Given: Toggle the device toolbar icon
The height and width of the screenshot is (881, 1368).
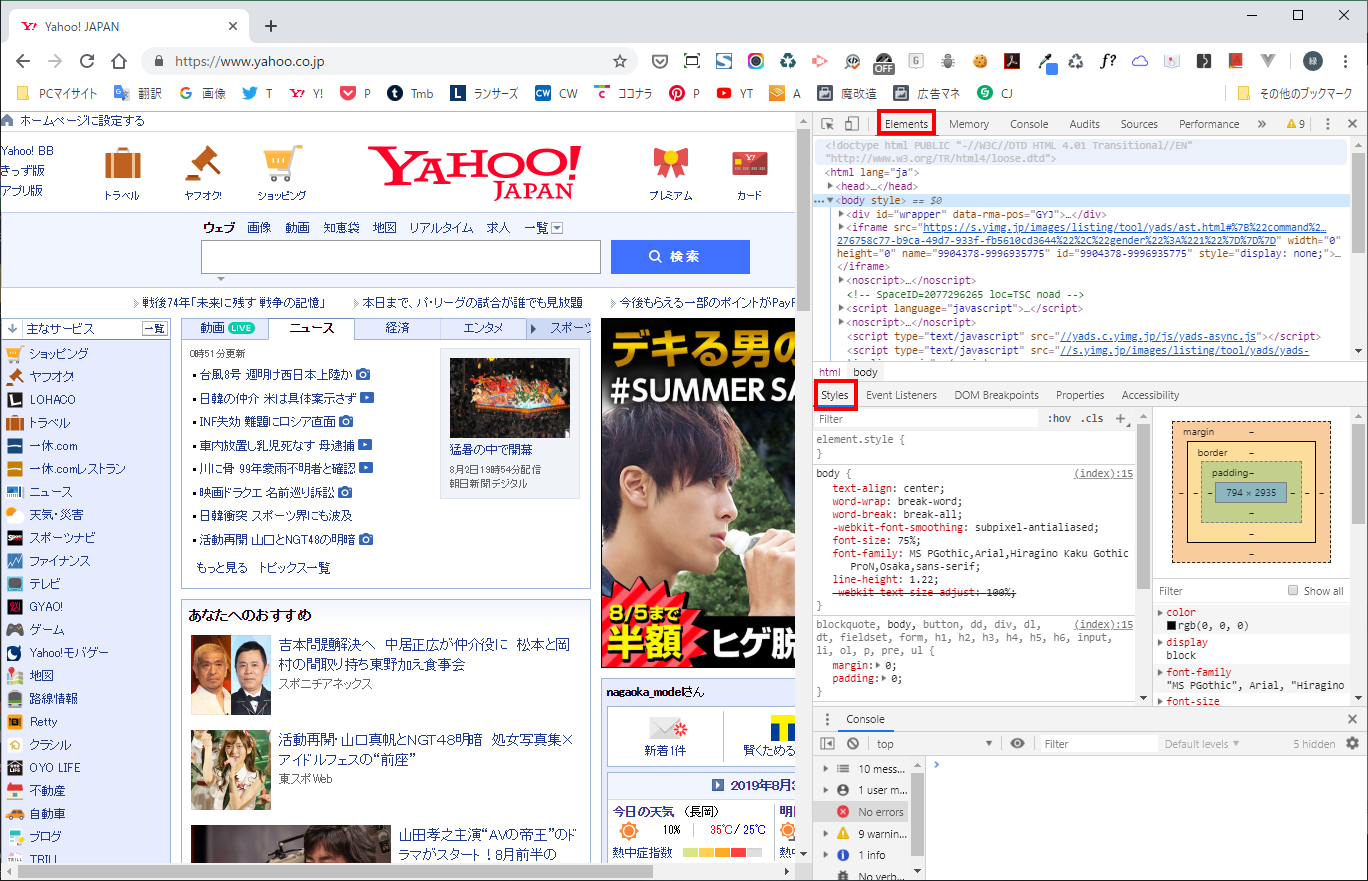Looking at the screenshot, I should coord(852,124).
